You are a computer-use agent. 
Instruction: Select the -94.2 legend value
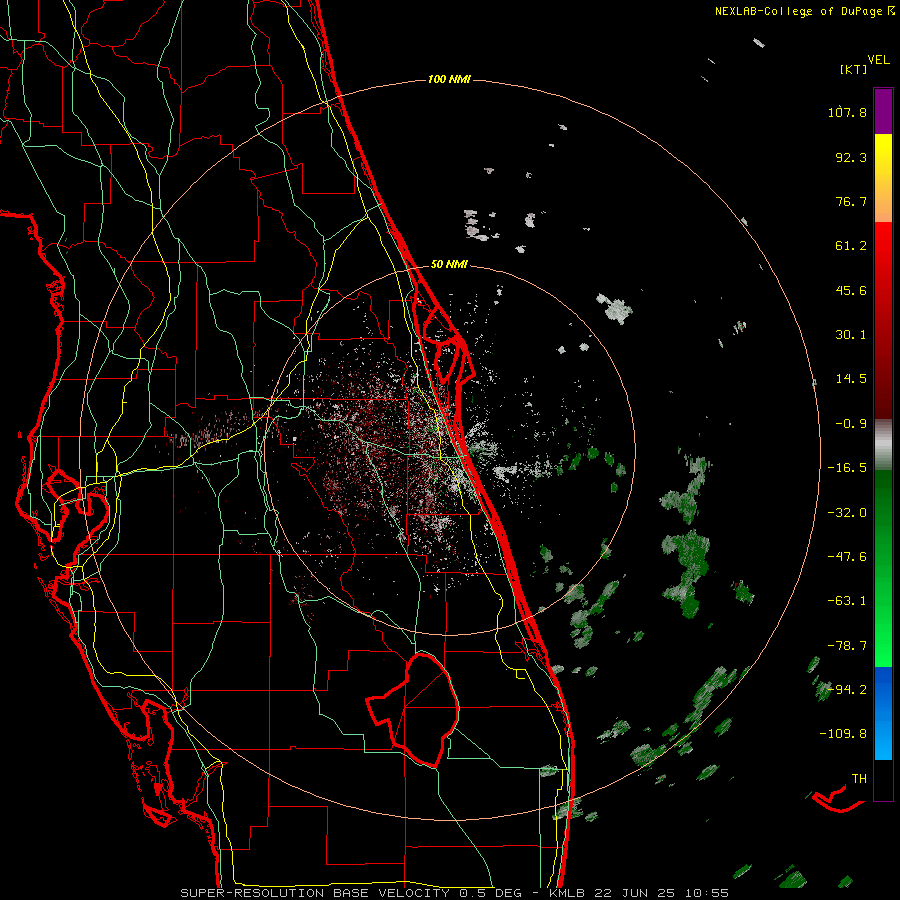point(847,689)
